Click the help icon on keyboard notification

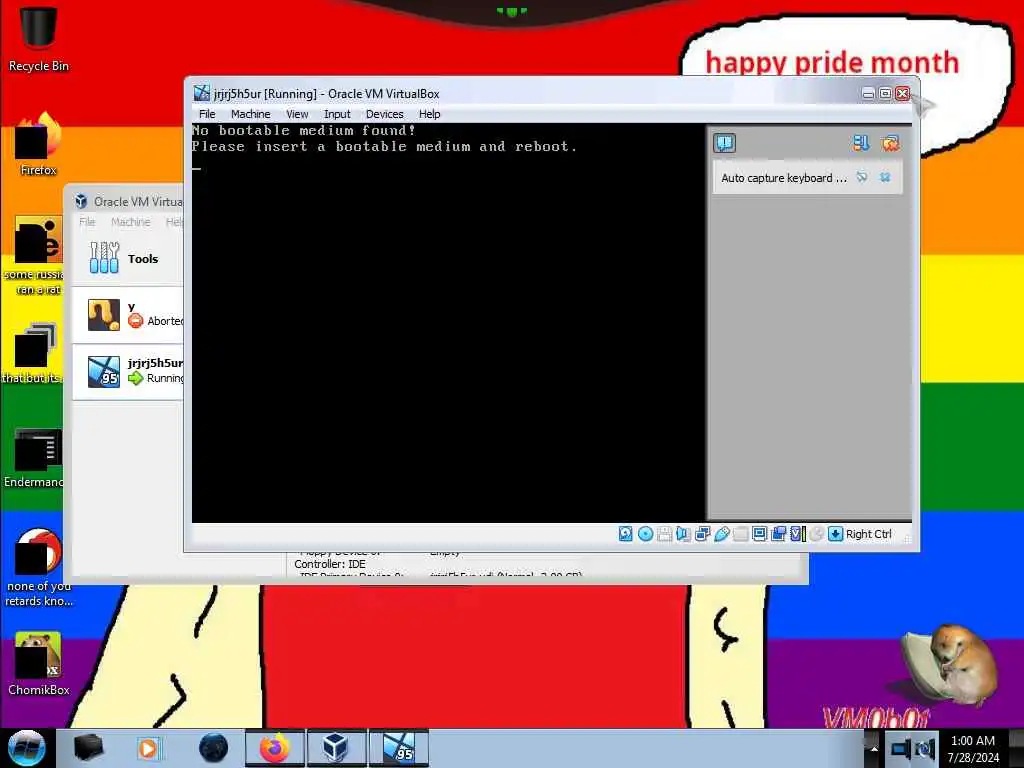point(862,178)
